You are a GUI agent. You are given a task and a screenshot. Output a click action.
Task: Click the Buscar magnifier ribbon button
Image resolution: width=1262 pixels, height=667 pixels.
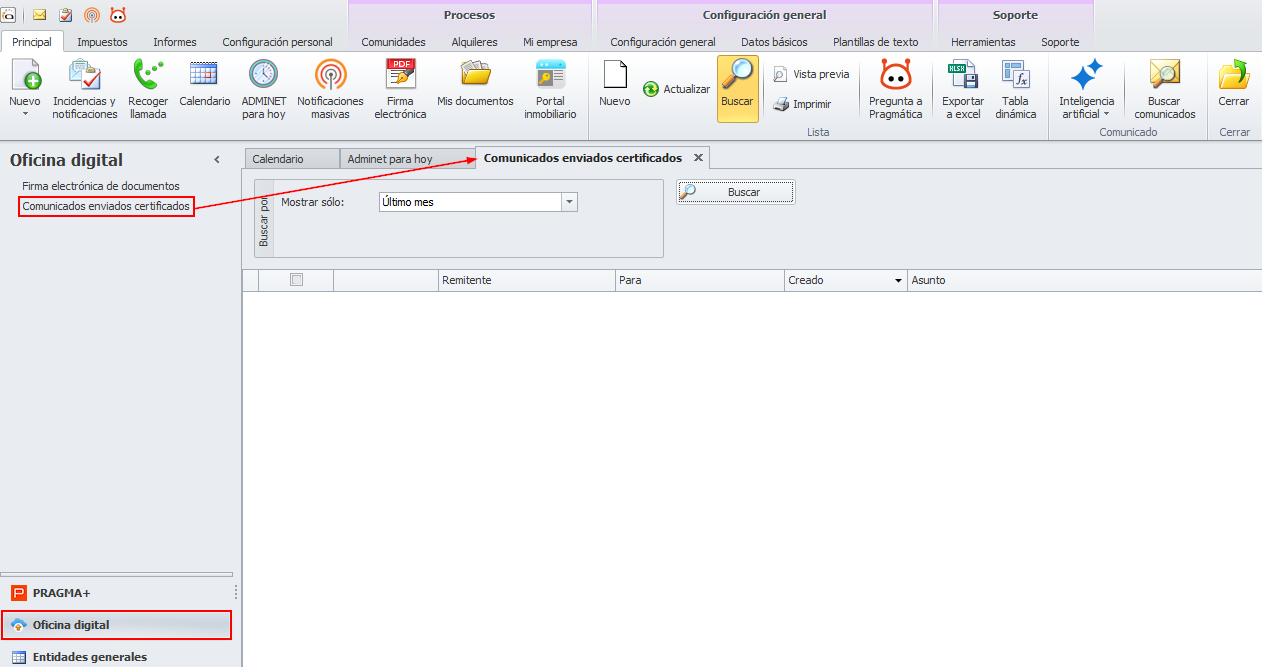point(738,89)
